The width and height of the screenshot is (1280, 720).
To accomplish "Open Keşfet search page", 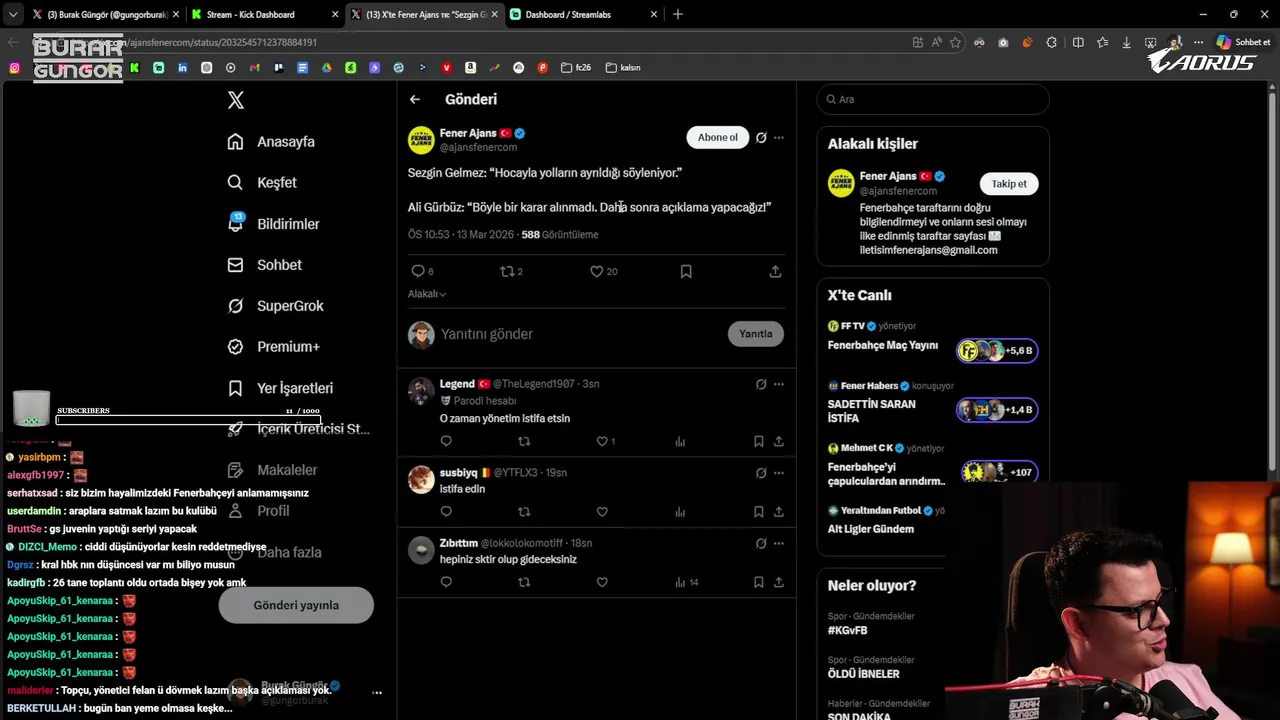I will click(x=262, y=183).
